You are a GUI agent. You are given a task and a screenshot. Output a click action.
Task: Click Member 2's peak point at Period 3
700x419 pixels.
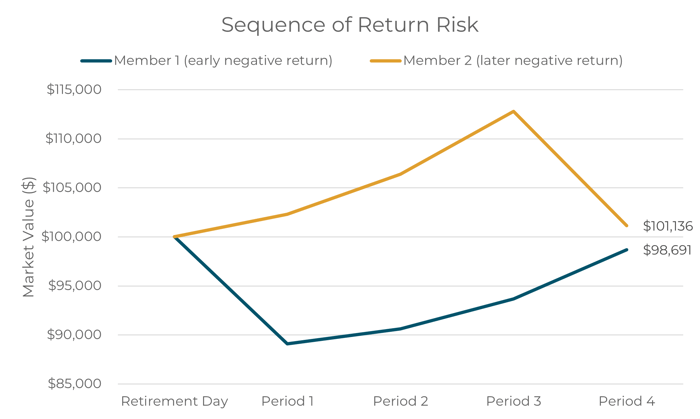[x=514, y=111]
